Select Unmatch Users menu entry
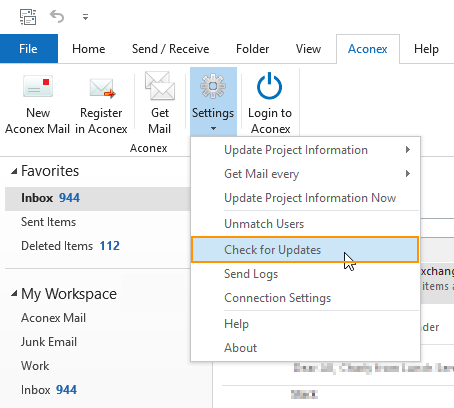 305,224
